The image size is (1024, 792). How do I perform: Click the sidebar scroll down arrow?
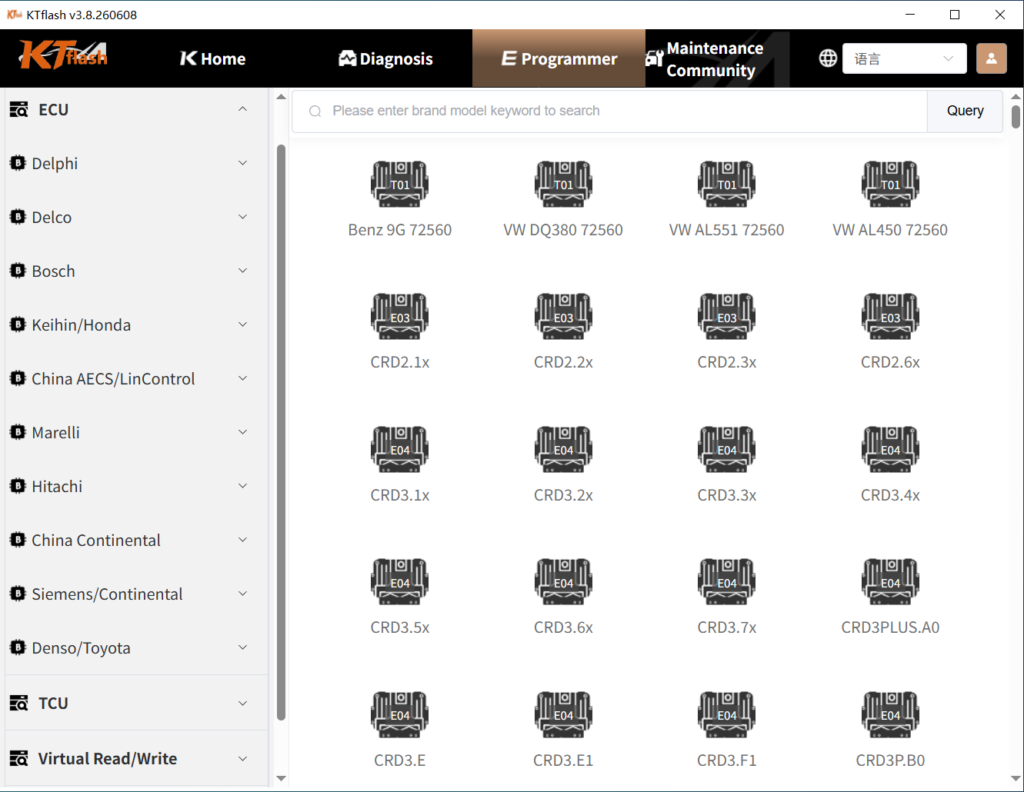pyautogui.click(x=281, y=778)
